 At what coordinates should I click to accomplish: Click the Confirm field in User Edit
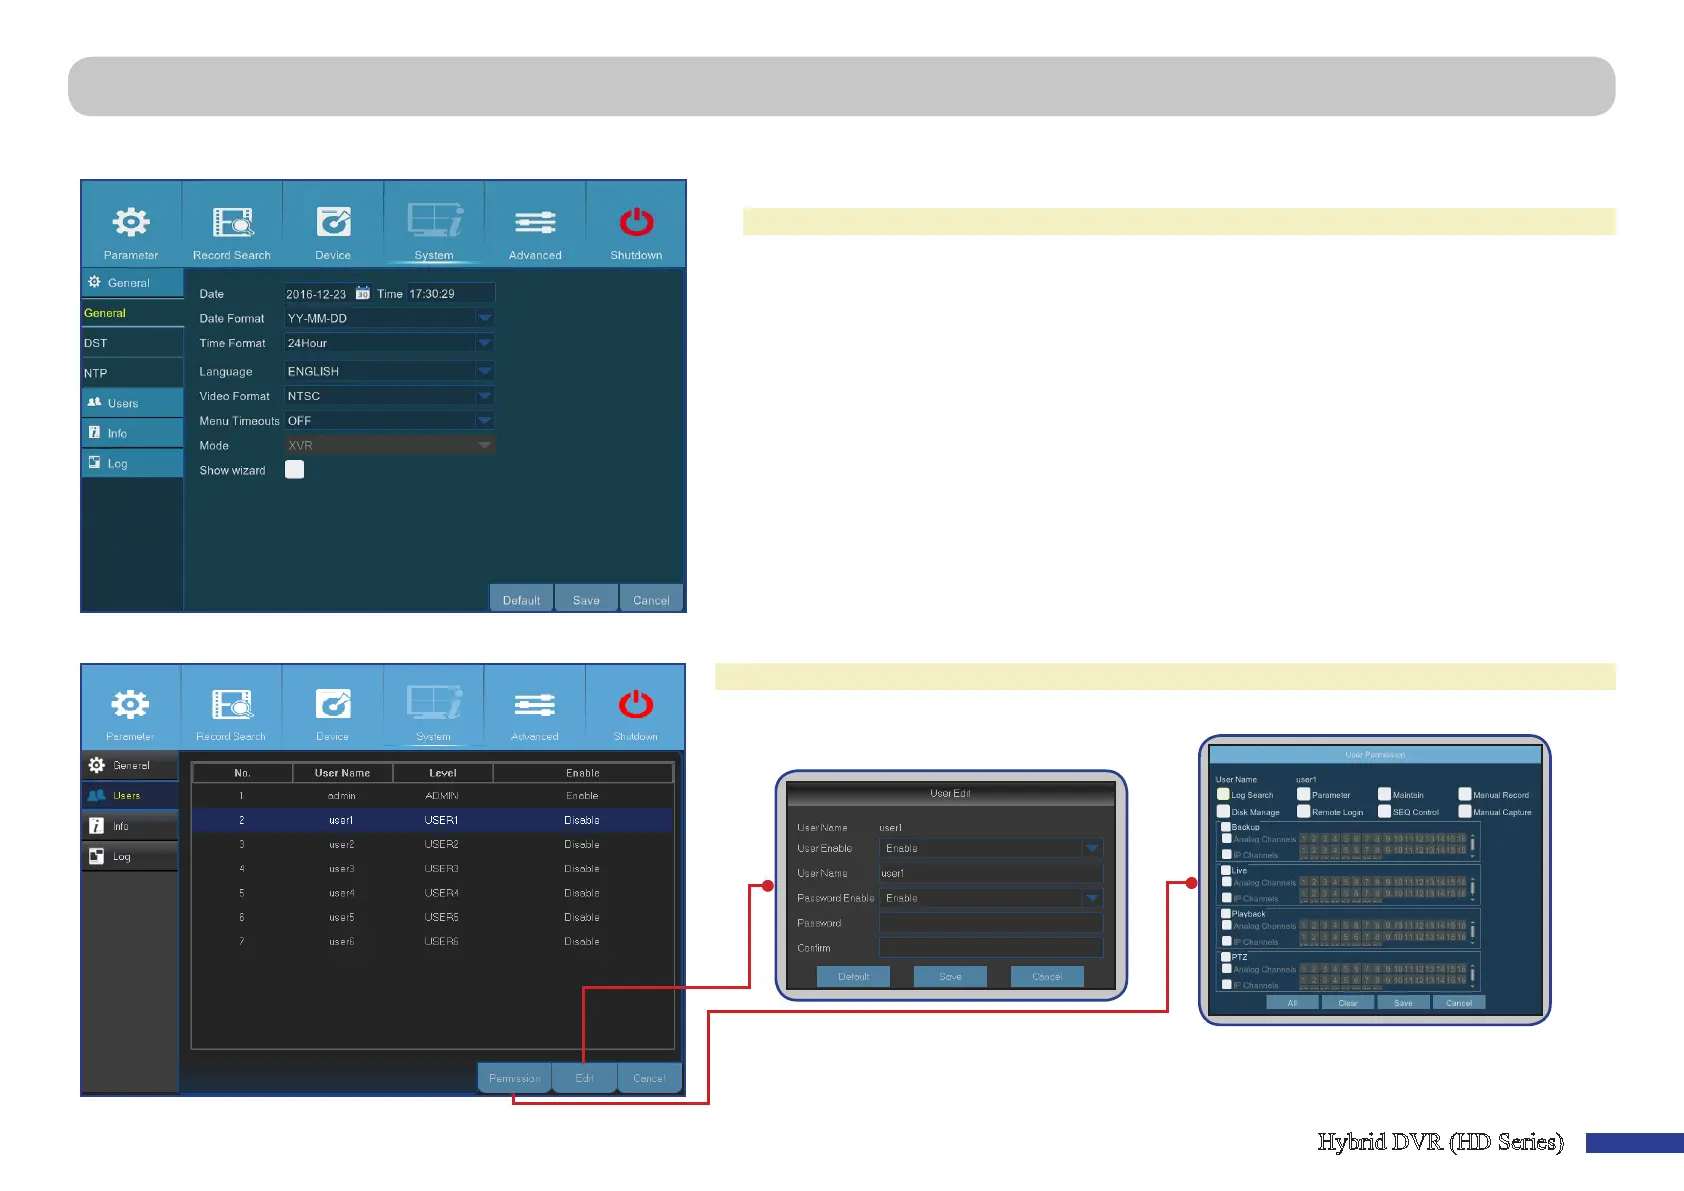[991, 948]
